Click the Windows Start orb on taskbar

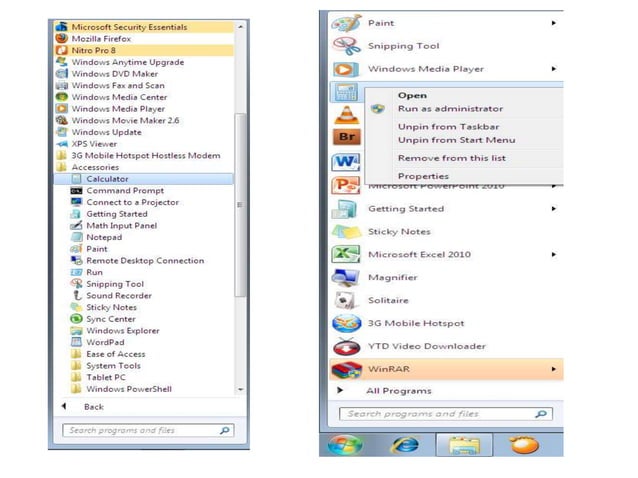tap(345, 444)
